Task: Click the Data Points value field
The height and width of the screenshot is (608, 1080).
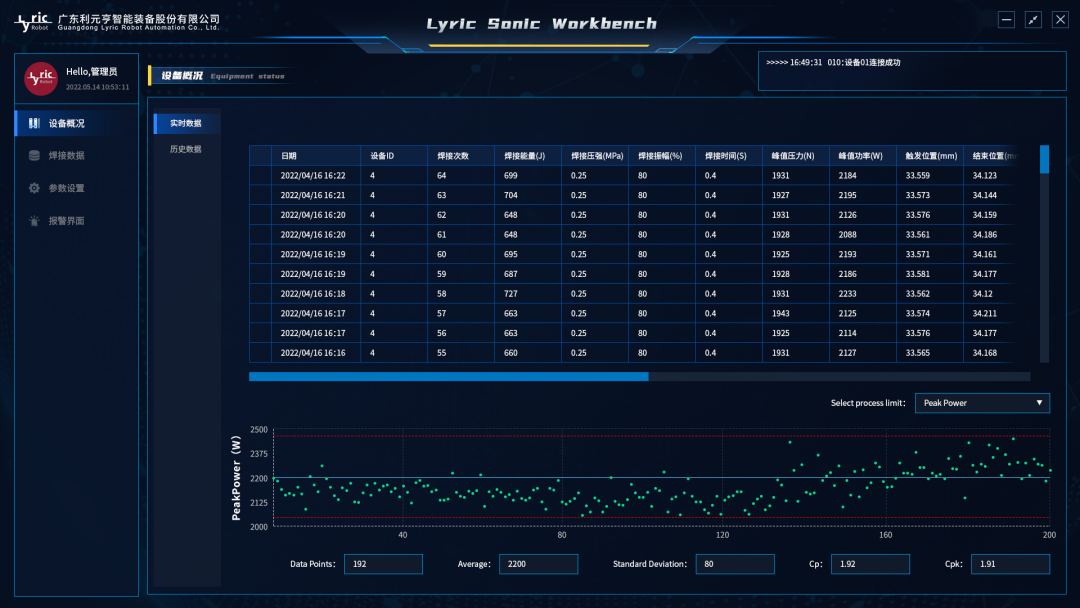Action: 383,564
